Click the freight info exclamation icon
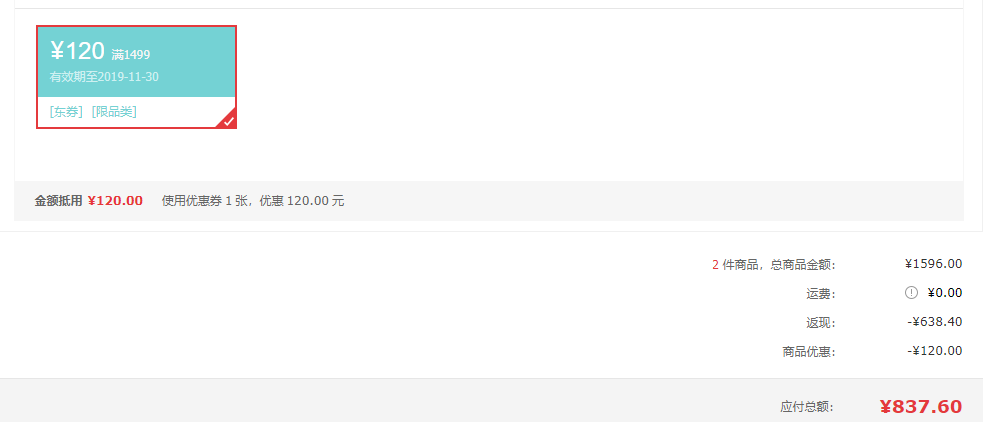 pyautogui.click(x=911, y=293)
